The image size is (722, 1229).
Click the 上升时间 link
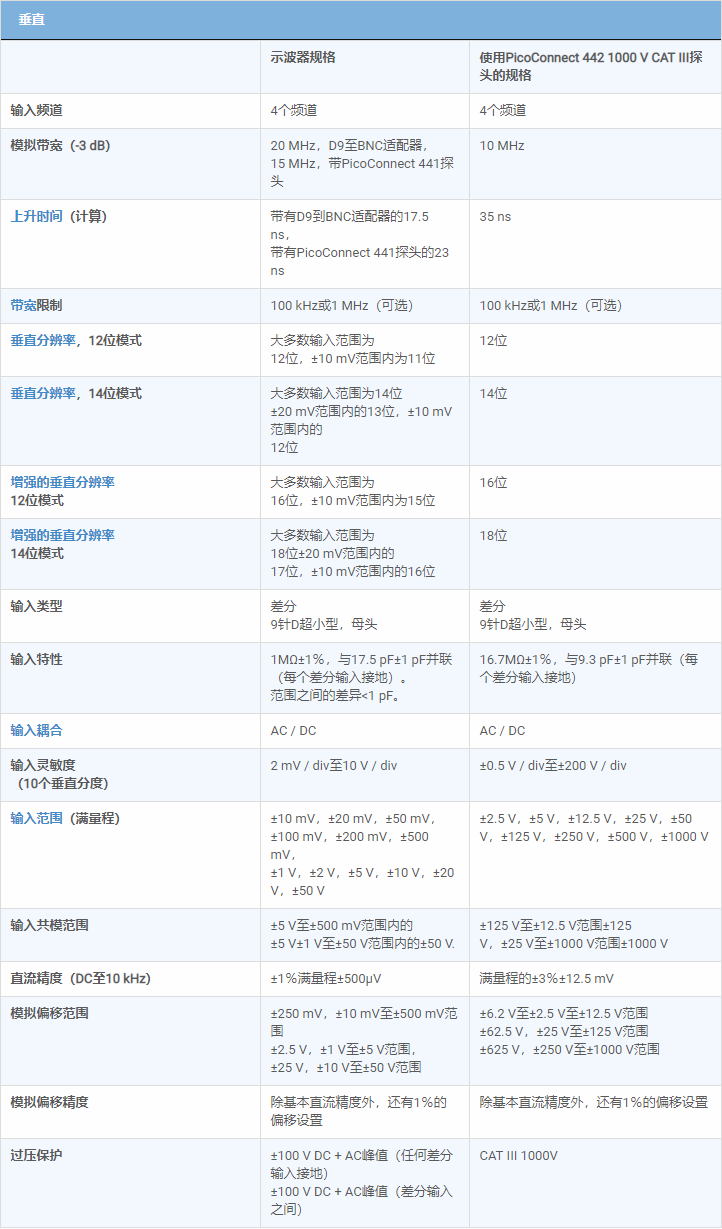tap(36, 217)
